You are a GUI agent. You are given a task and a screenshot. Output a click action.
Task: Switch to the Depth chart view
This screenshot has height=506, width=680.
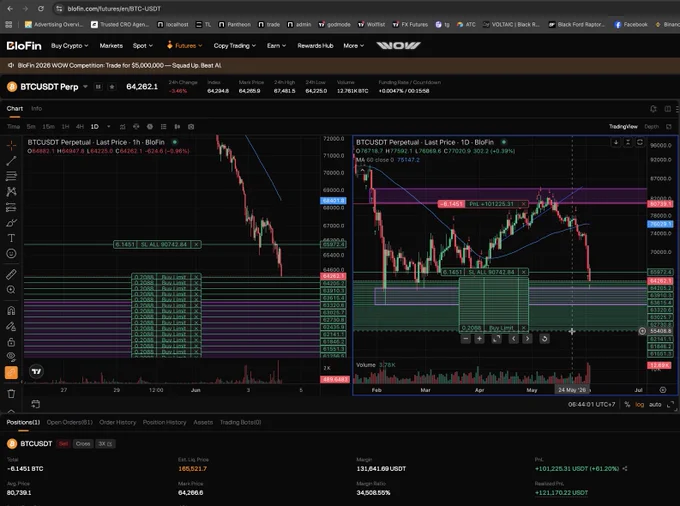coord(651,127)
